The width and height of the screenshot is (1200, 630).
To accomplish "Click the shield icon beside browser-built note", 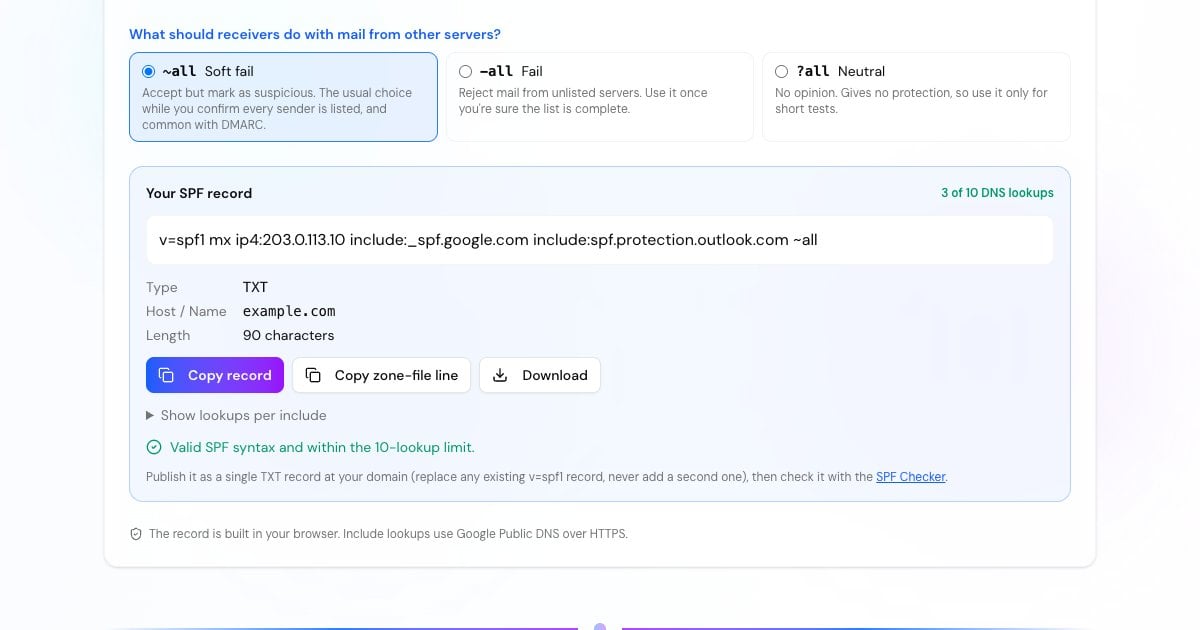I will (x=136, y=534).
